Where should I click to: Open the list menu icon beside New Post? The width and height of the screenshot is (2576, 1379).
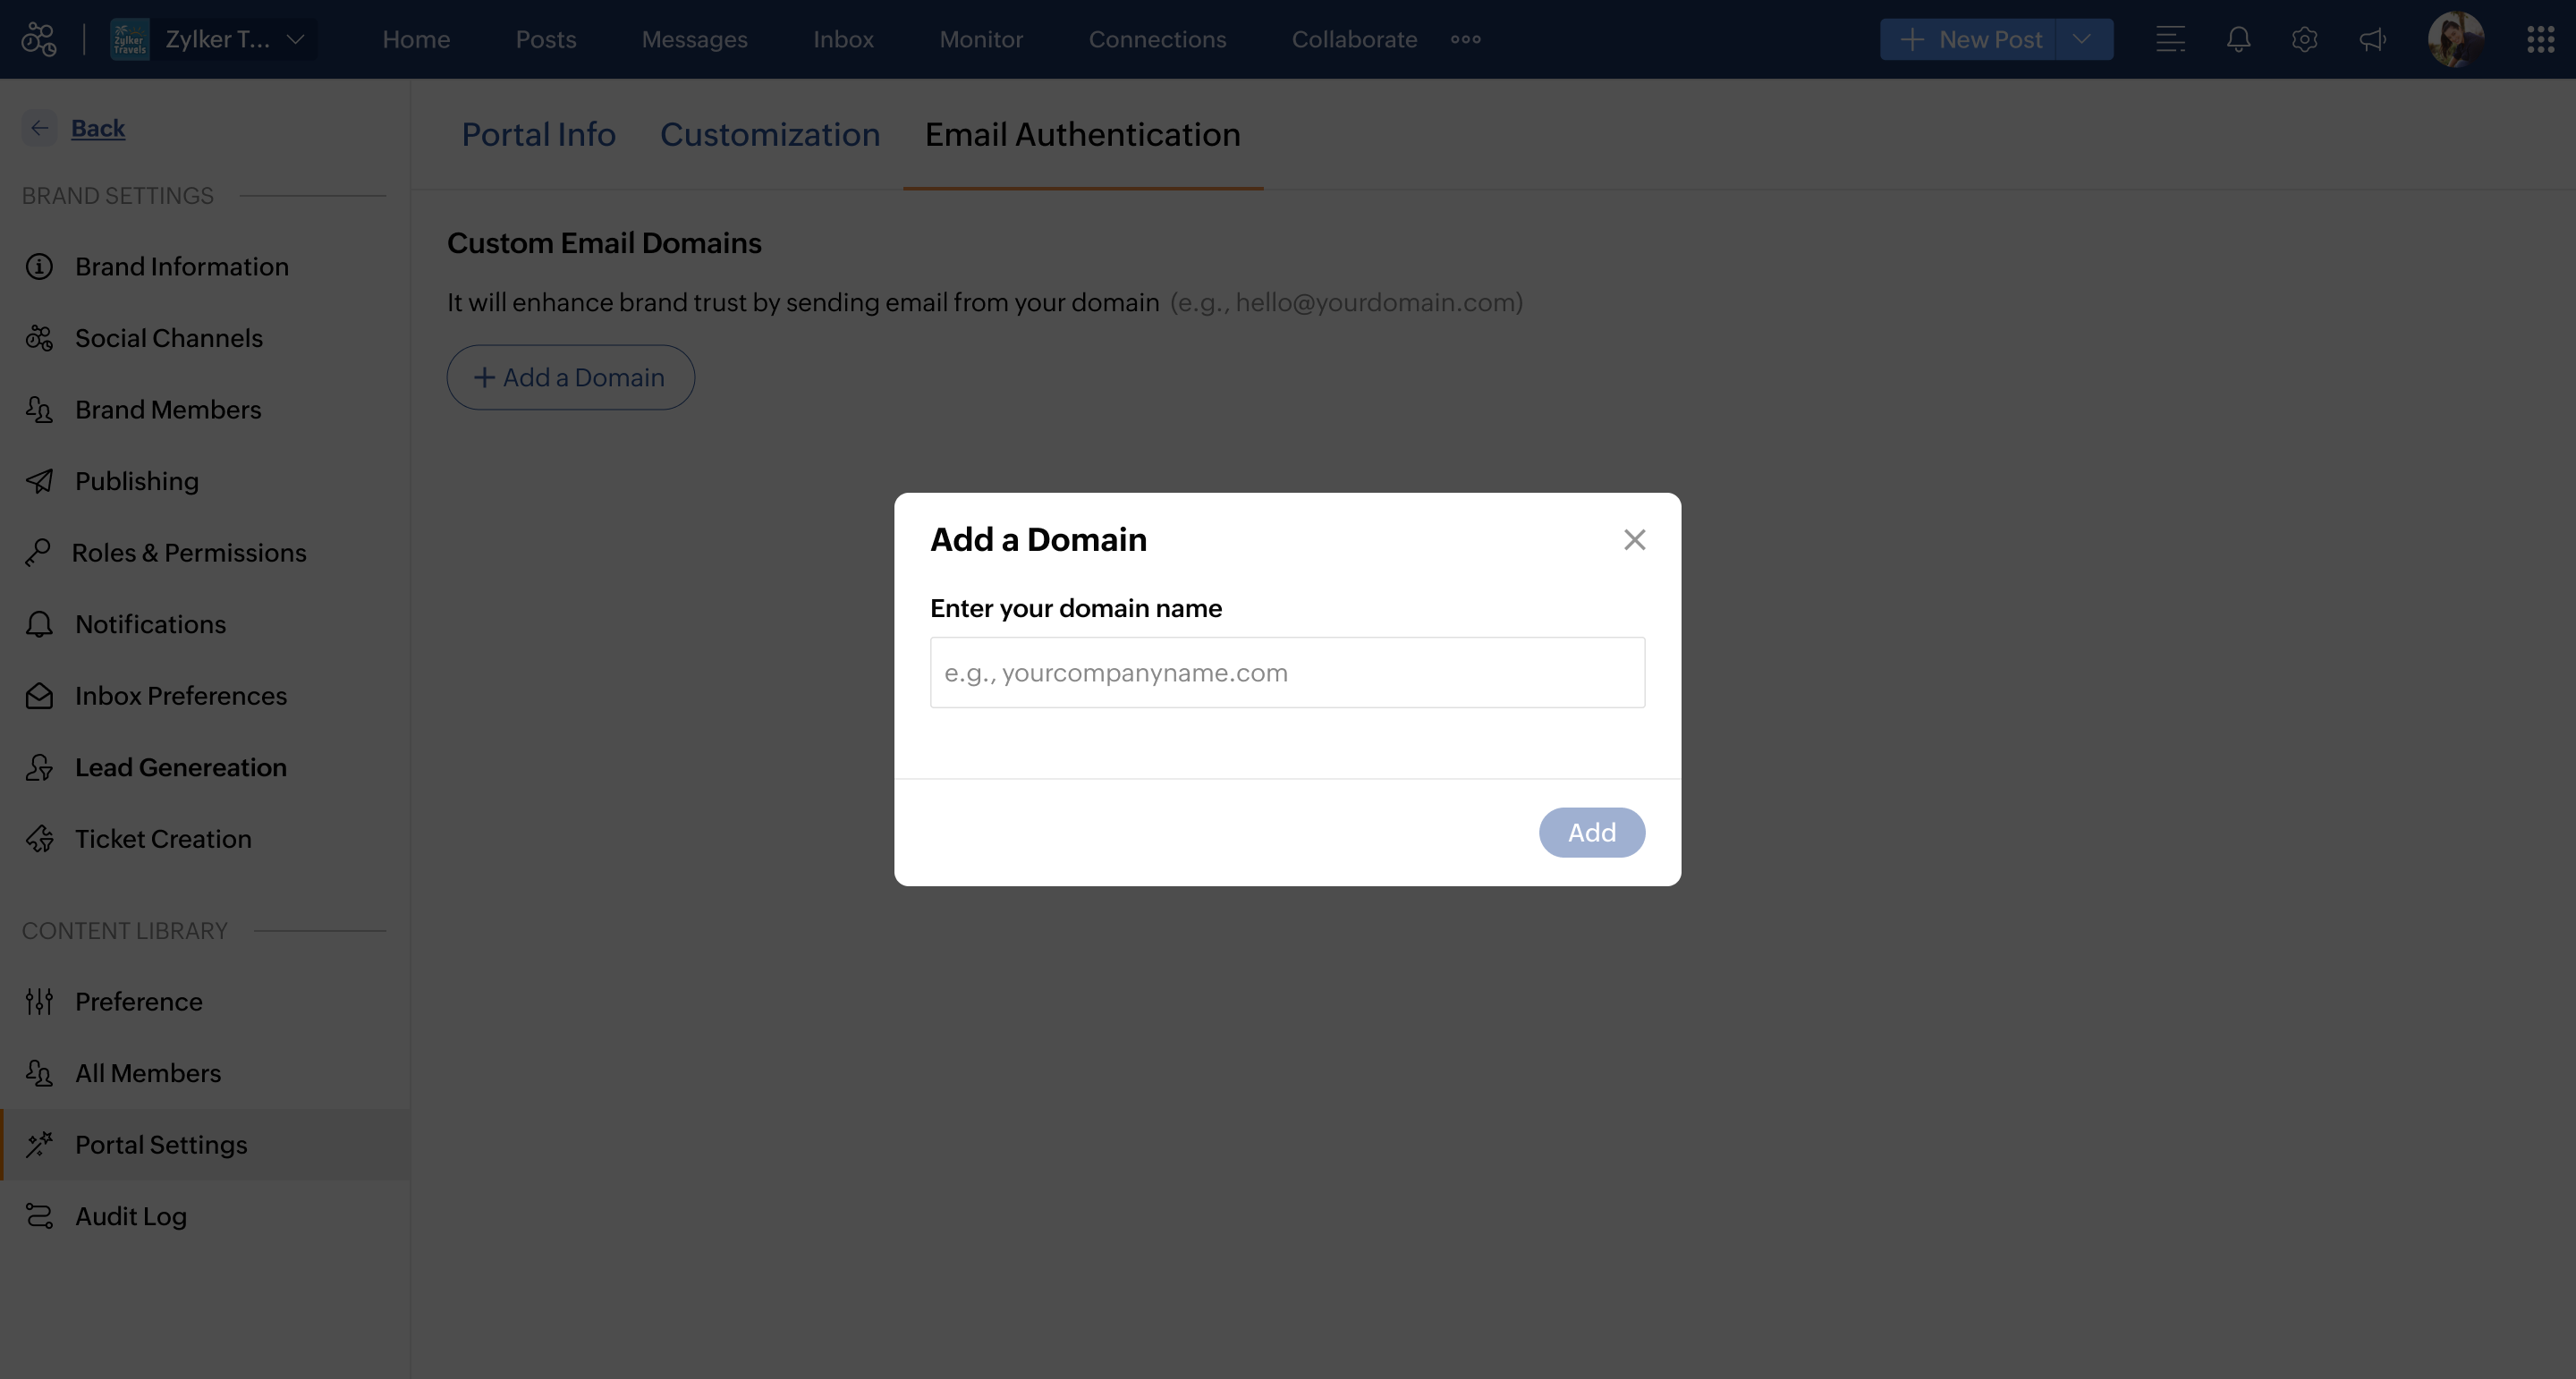coord(2170,39)
